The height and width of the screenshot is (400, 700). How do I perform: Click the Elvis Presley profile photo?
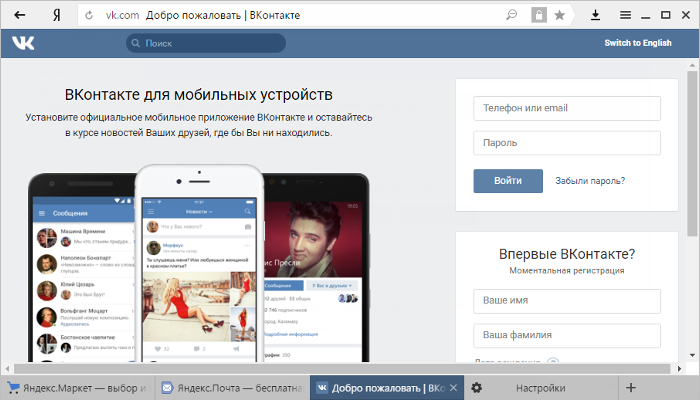coord(312,240)
